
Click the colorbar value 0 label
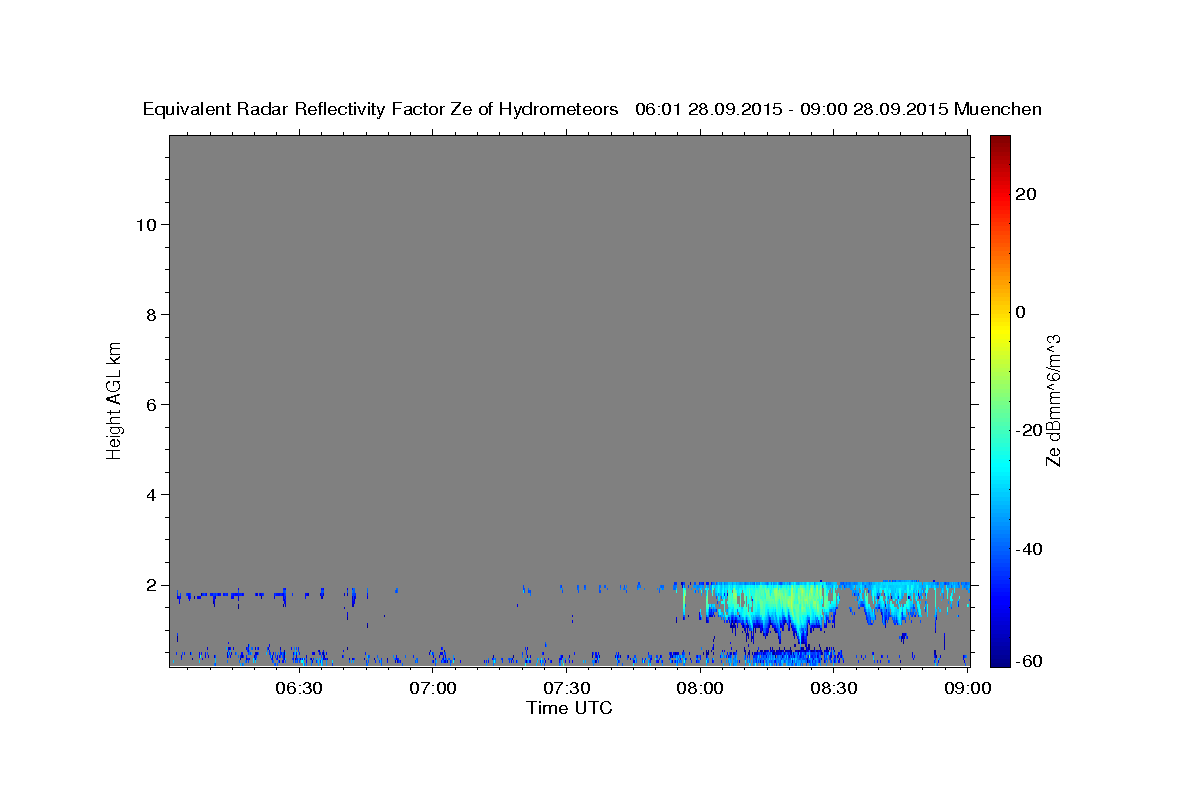(1021, 312)
